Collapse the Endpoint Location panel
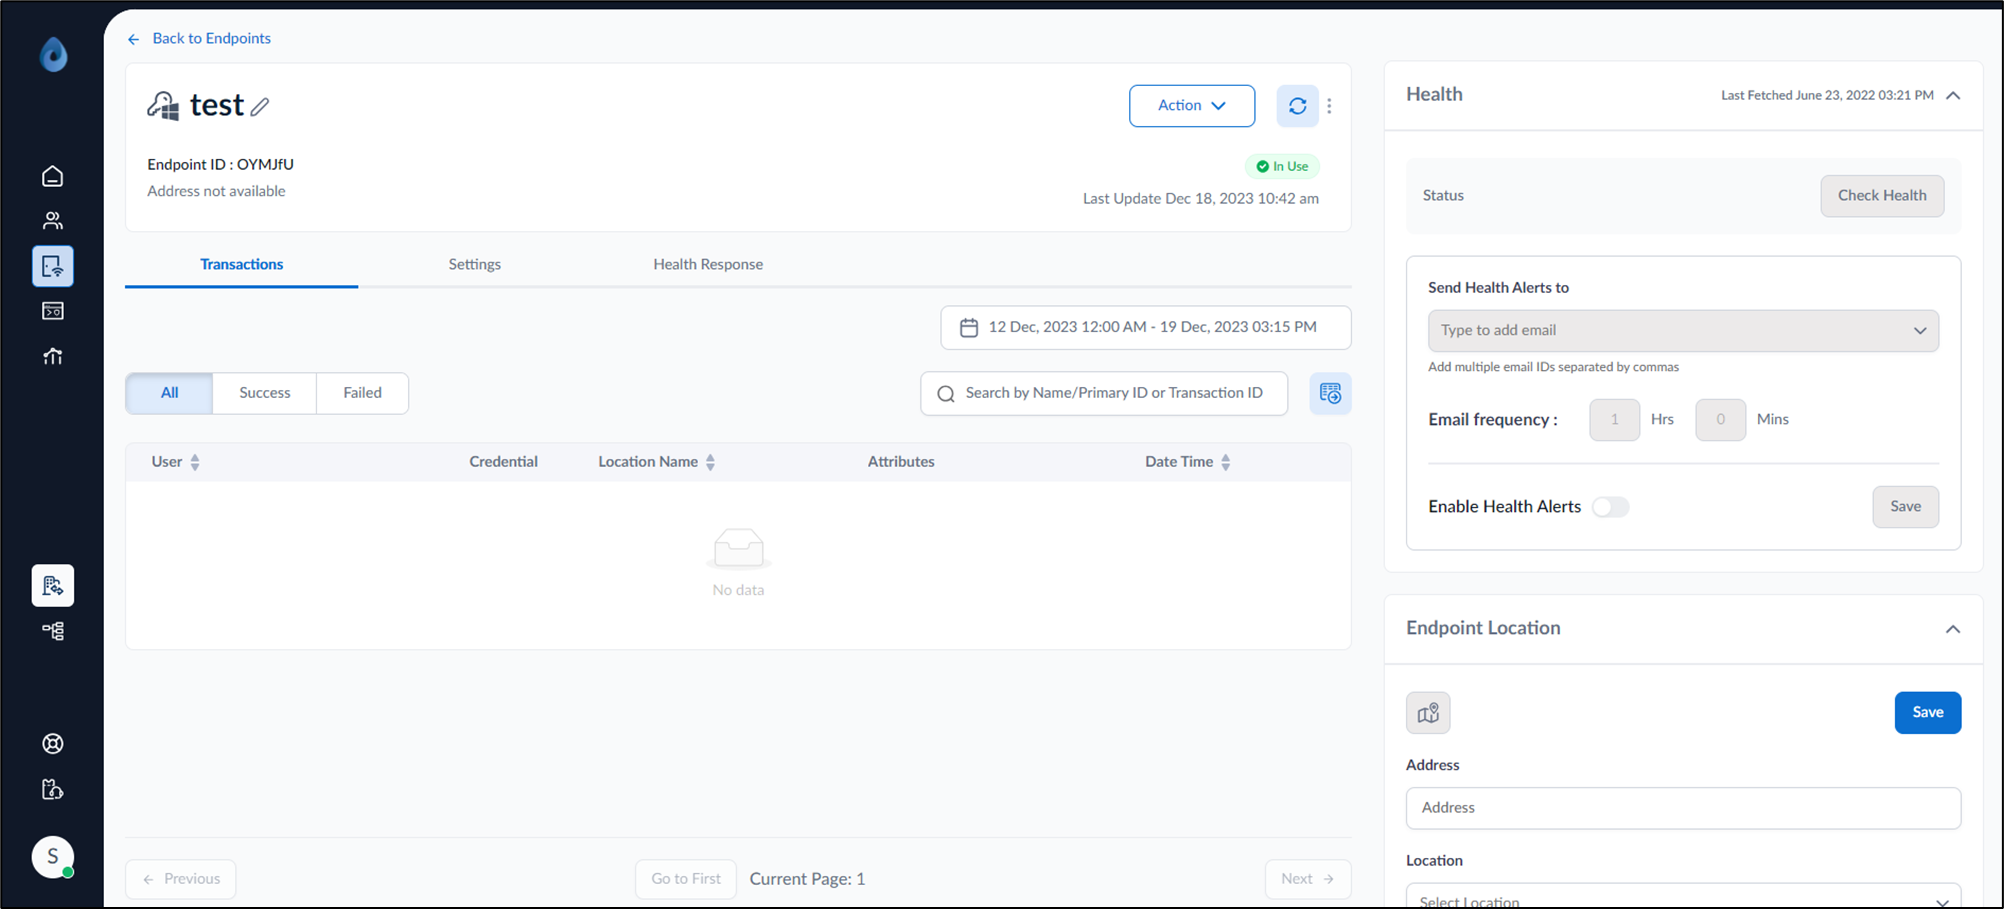 [1953, 630]
